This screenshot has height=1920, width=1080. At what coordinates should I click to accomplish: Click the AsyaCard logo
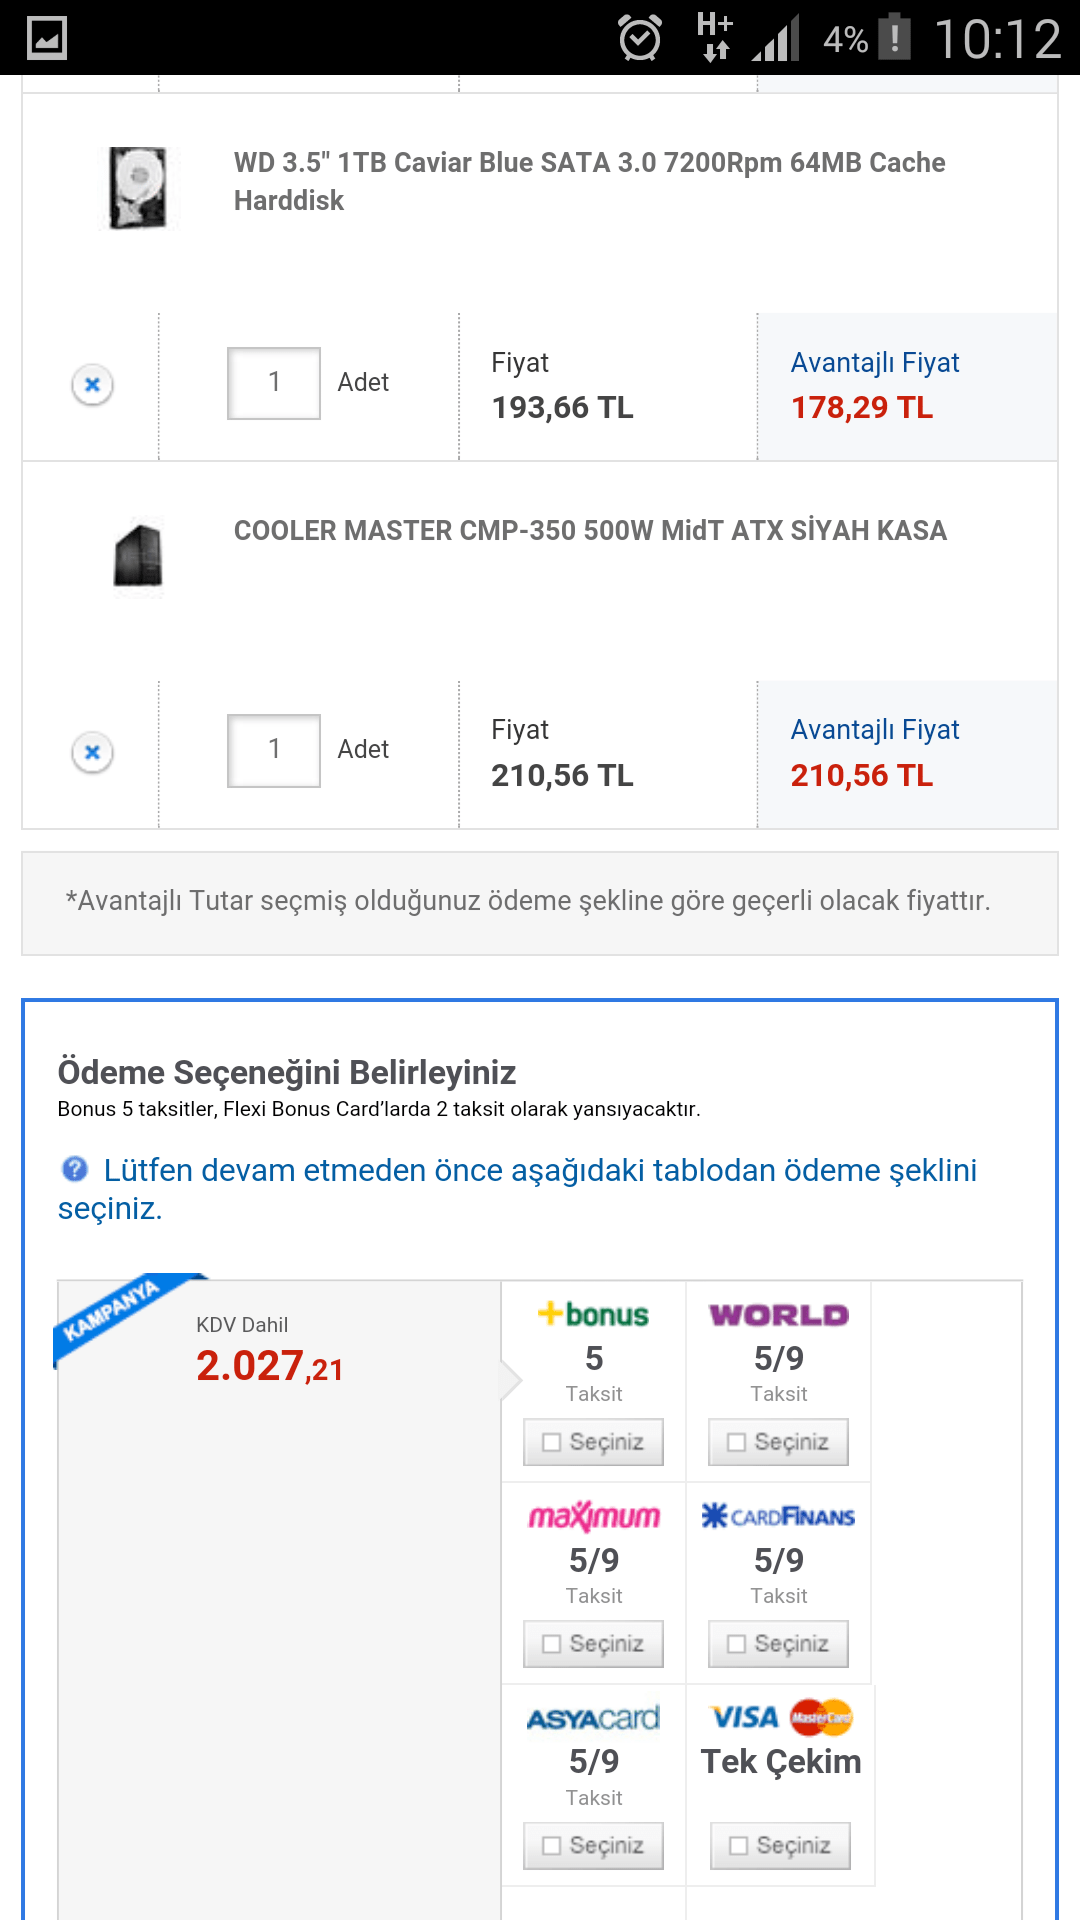tap(593, 1716)
